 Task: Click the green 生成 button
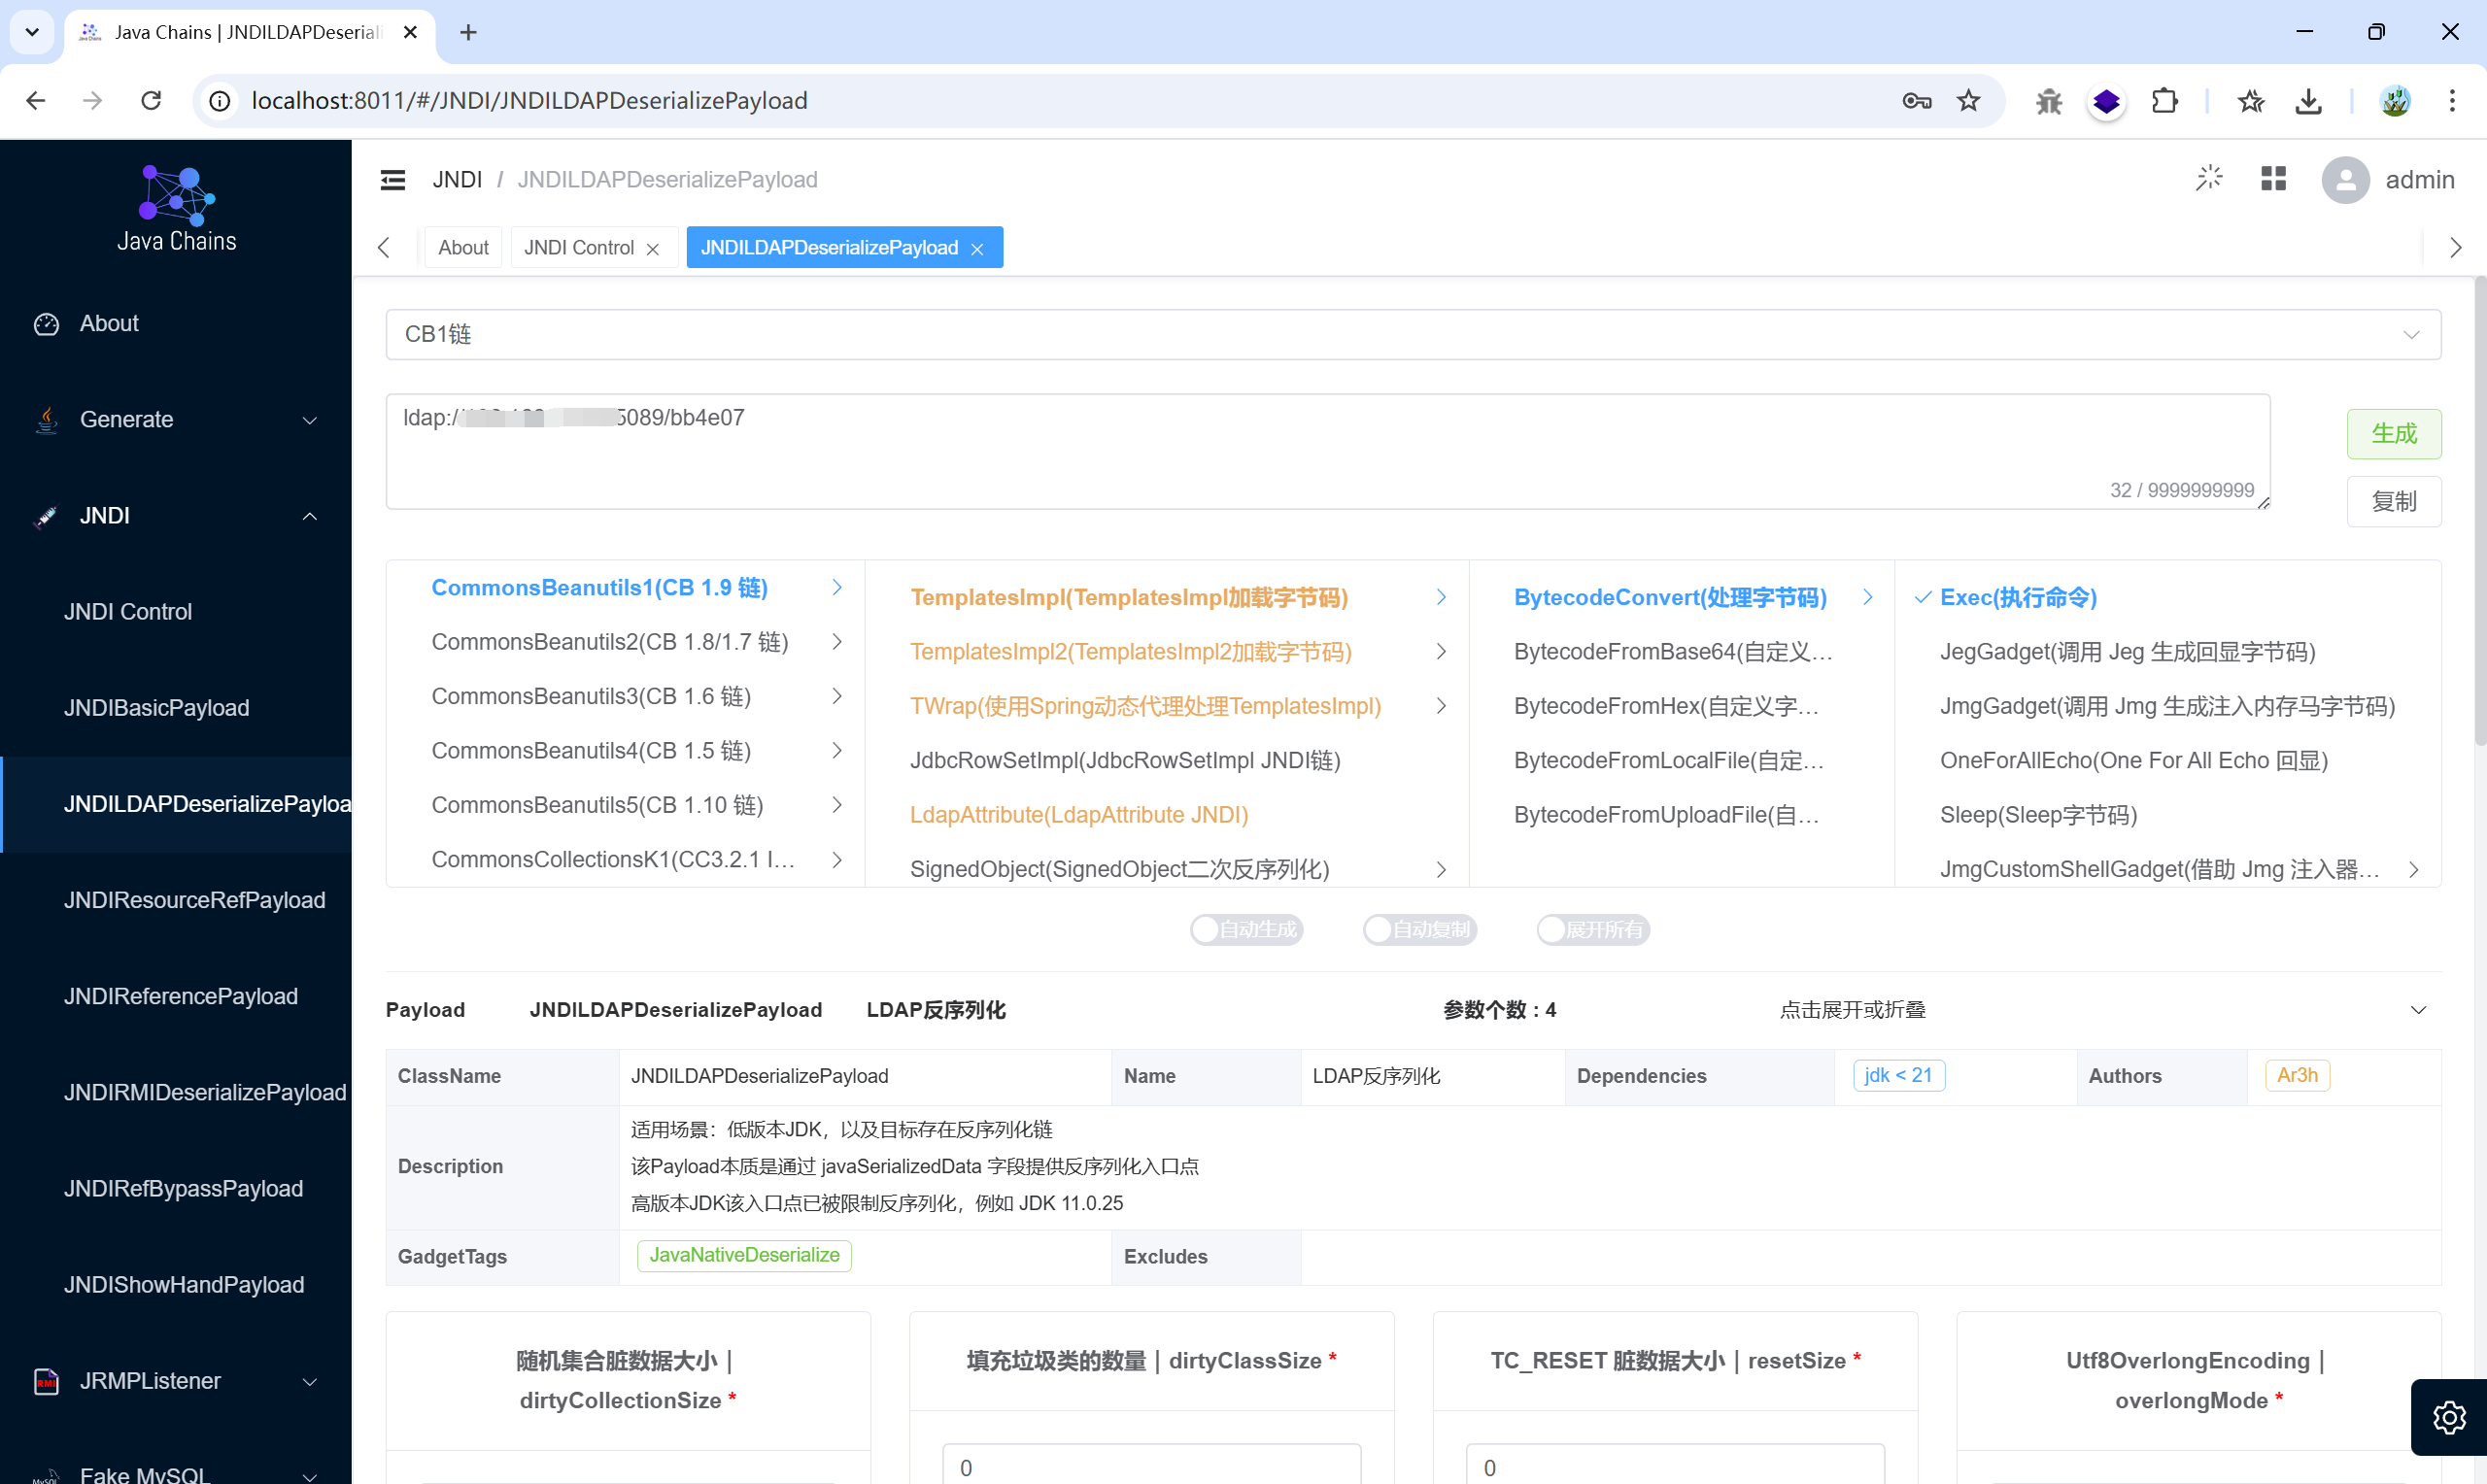click(x=2393, y=434)
